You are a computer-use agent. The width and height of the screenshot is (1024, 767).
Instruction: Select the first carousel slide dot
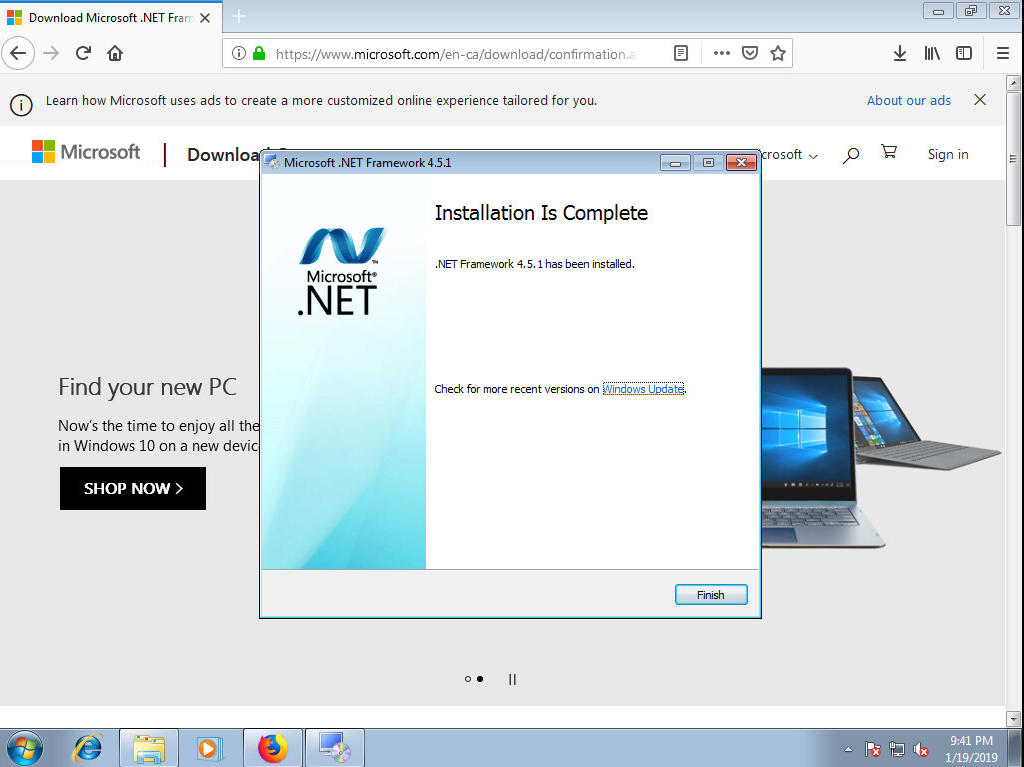[468, 679]
